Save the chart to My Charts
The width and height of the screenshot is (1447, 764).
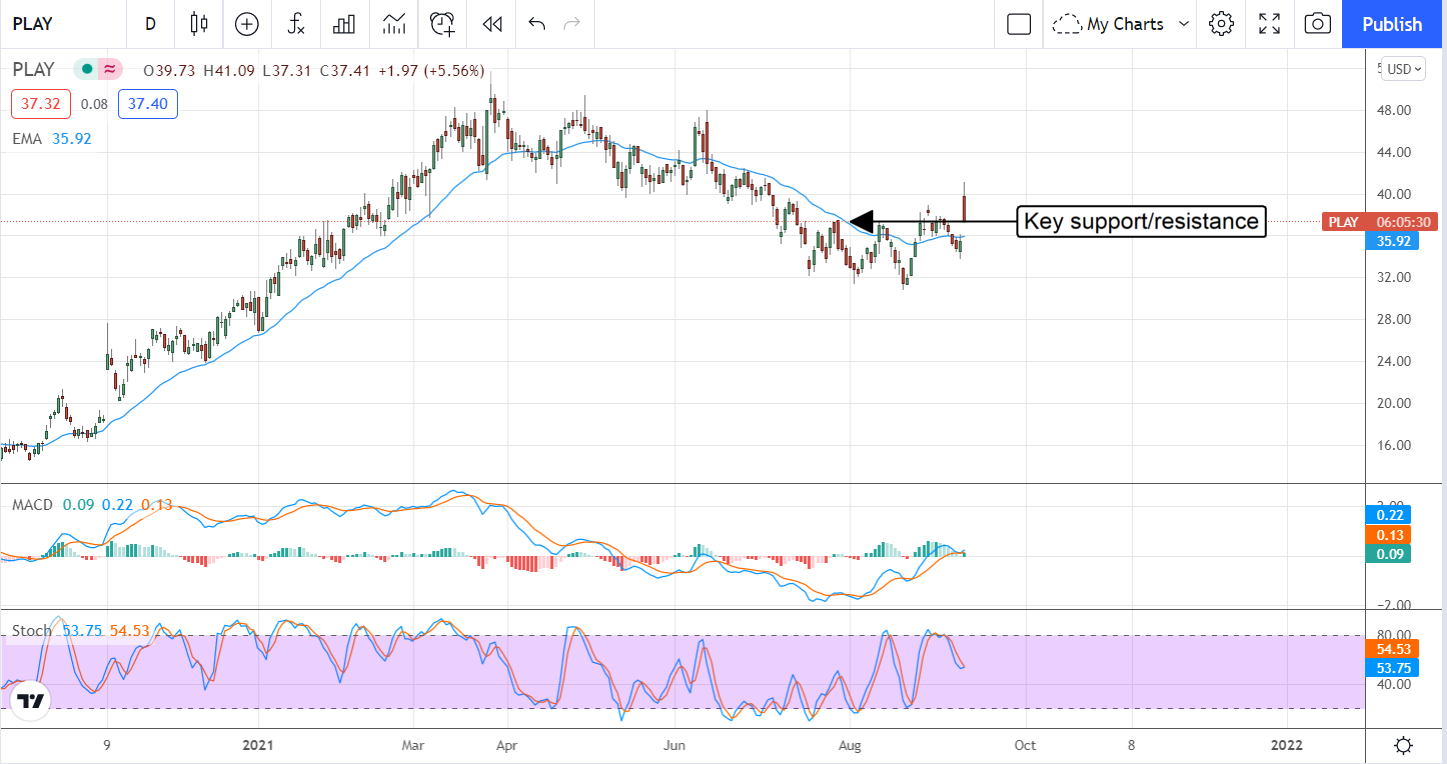1111,24
